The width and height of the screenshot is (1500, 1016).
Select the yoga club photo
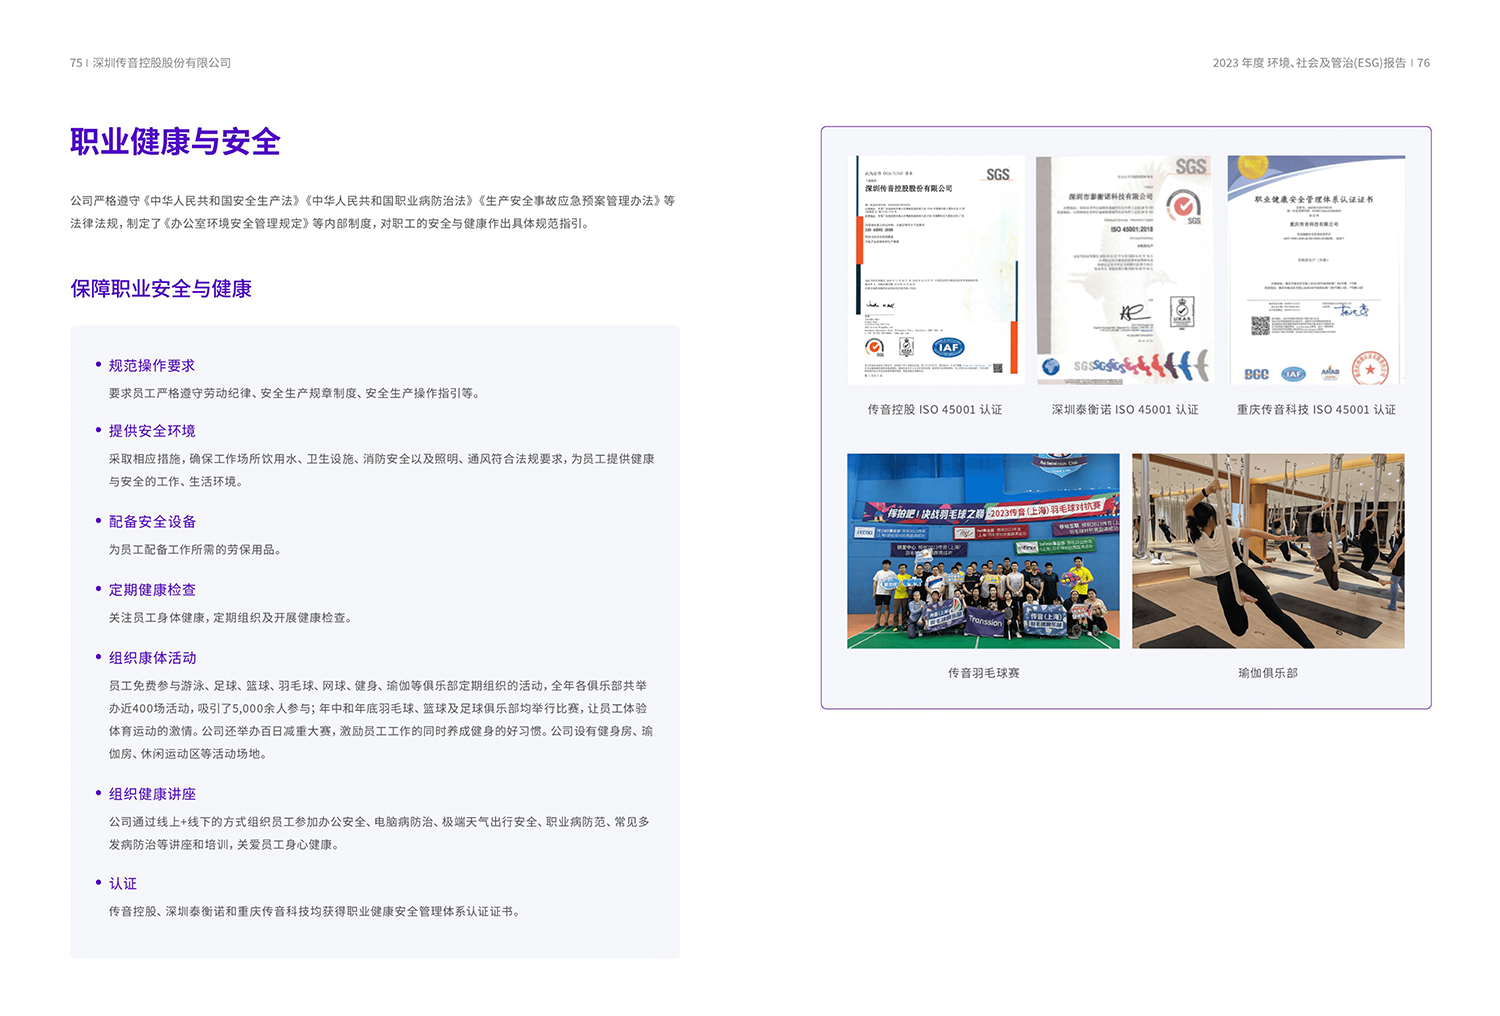(x=1268, y=551)
